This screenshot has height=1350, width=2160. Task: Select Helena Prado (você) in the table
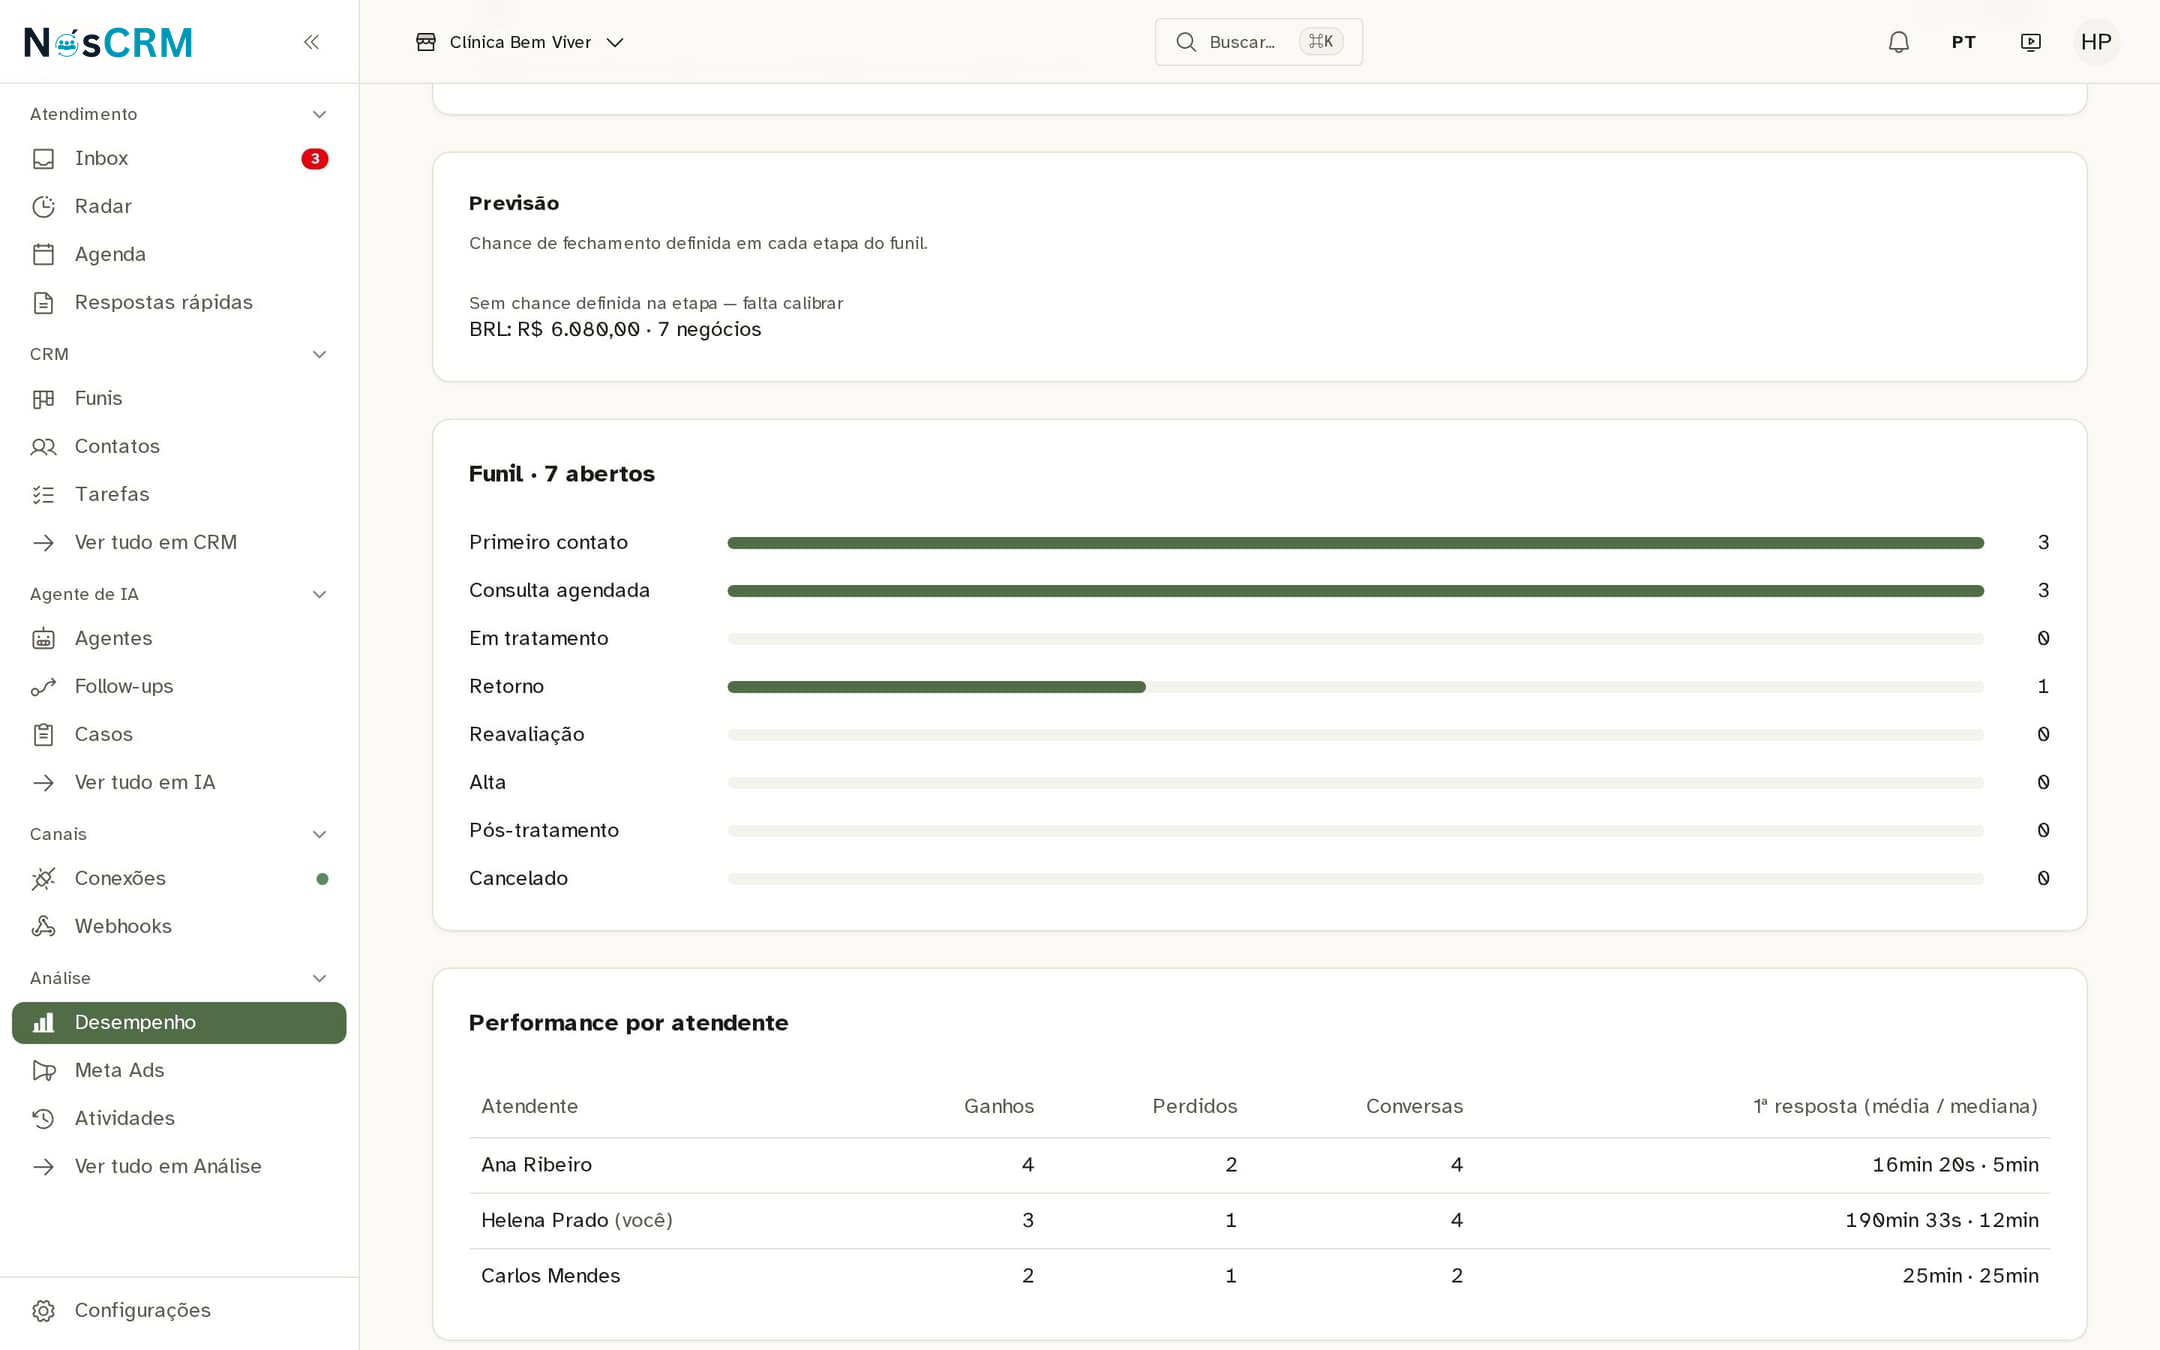point(576,1220)
